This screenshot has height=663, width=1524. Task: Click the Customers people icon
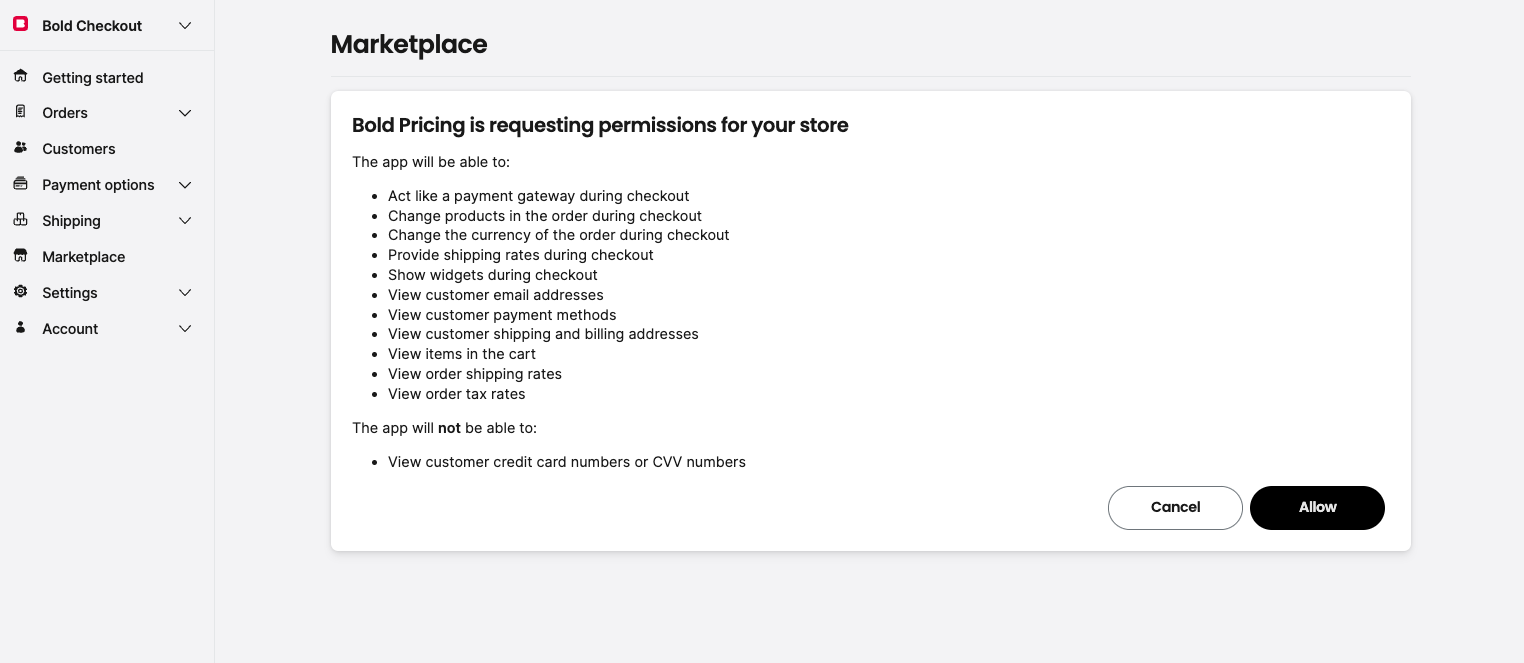coord(20,148)
